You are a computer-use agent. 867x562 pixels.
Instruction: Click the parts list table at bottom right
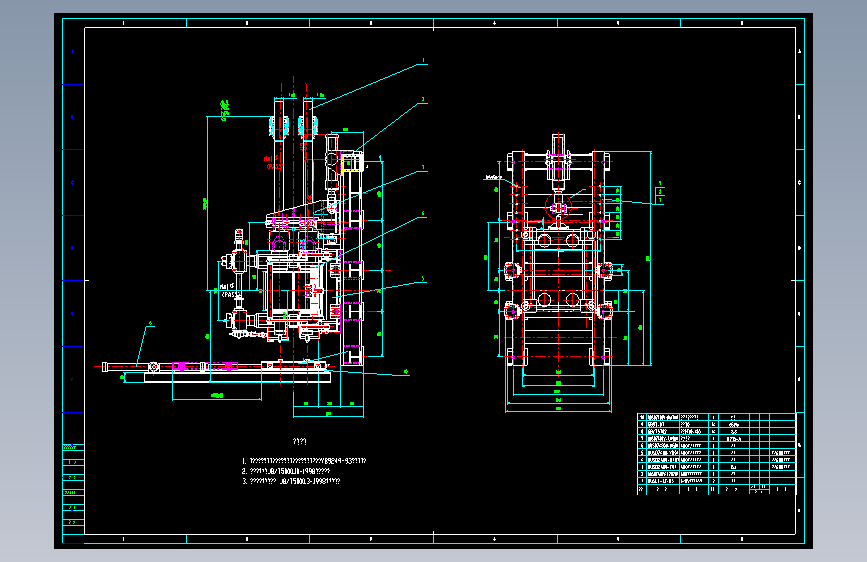(x=717, y=454)
